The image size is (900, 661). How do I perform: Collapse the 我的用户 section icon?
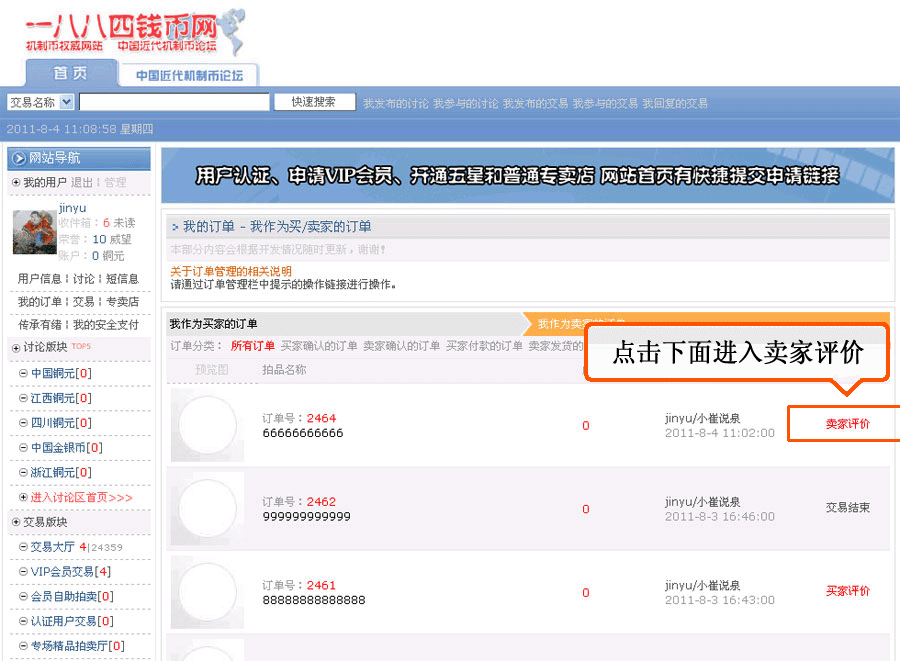(x=15, y=183)
